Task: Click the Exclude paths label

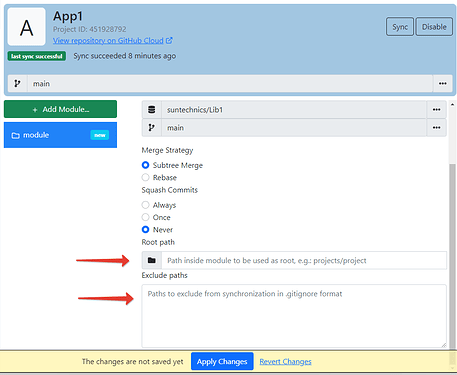Action: pos(164,275)
